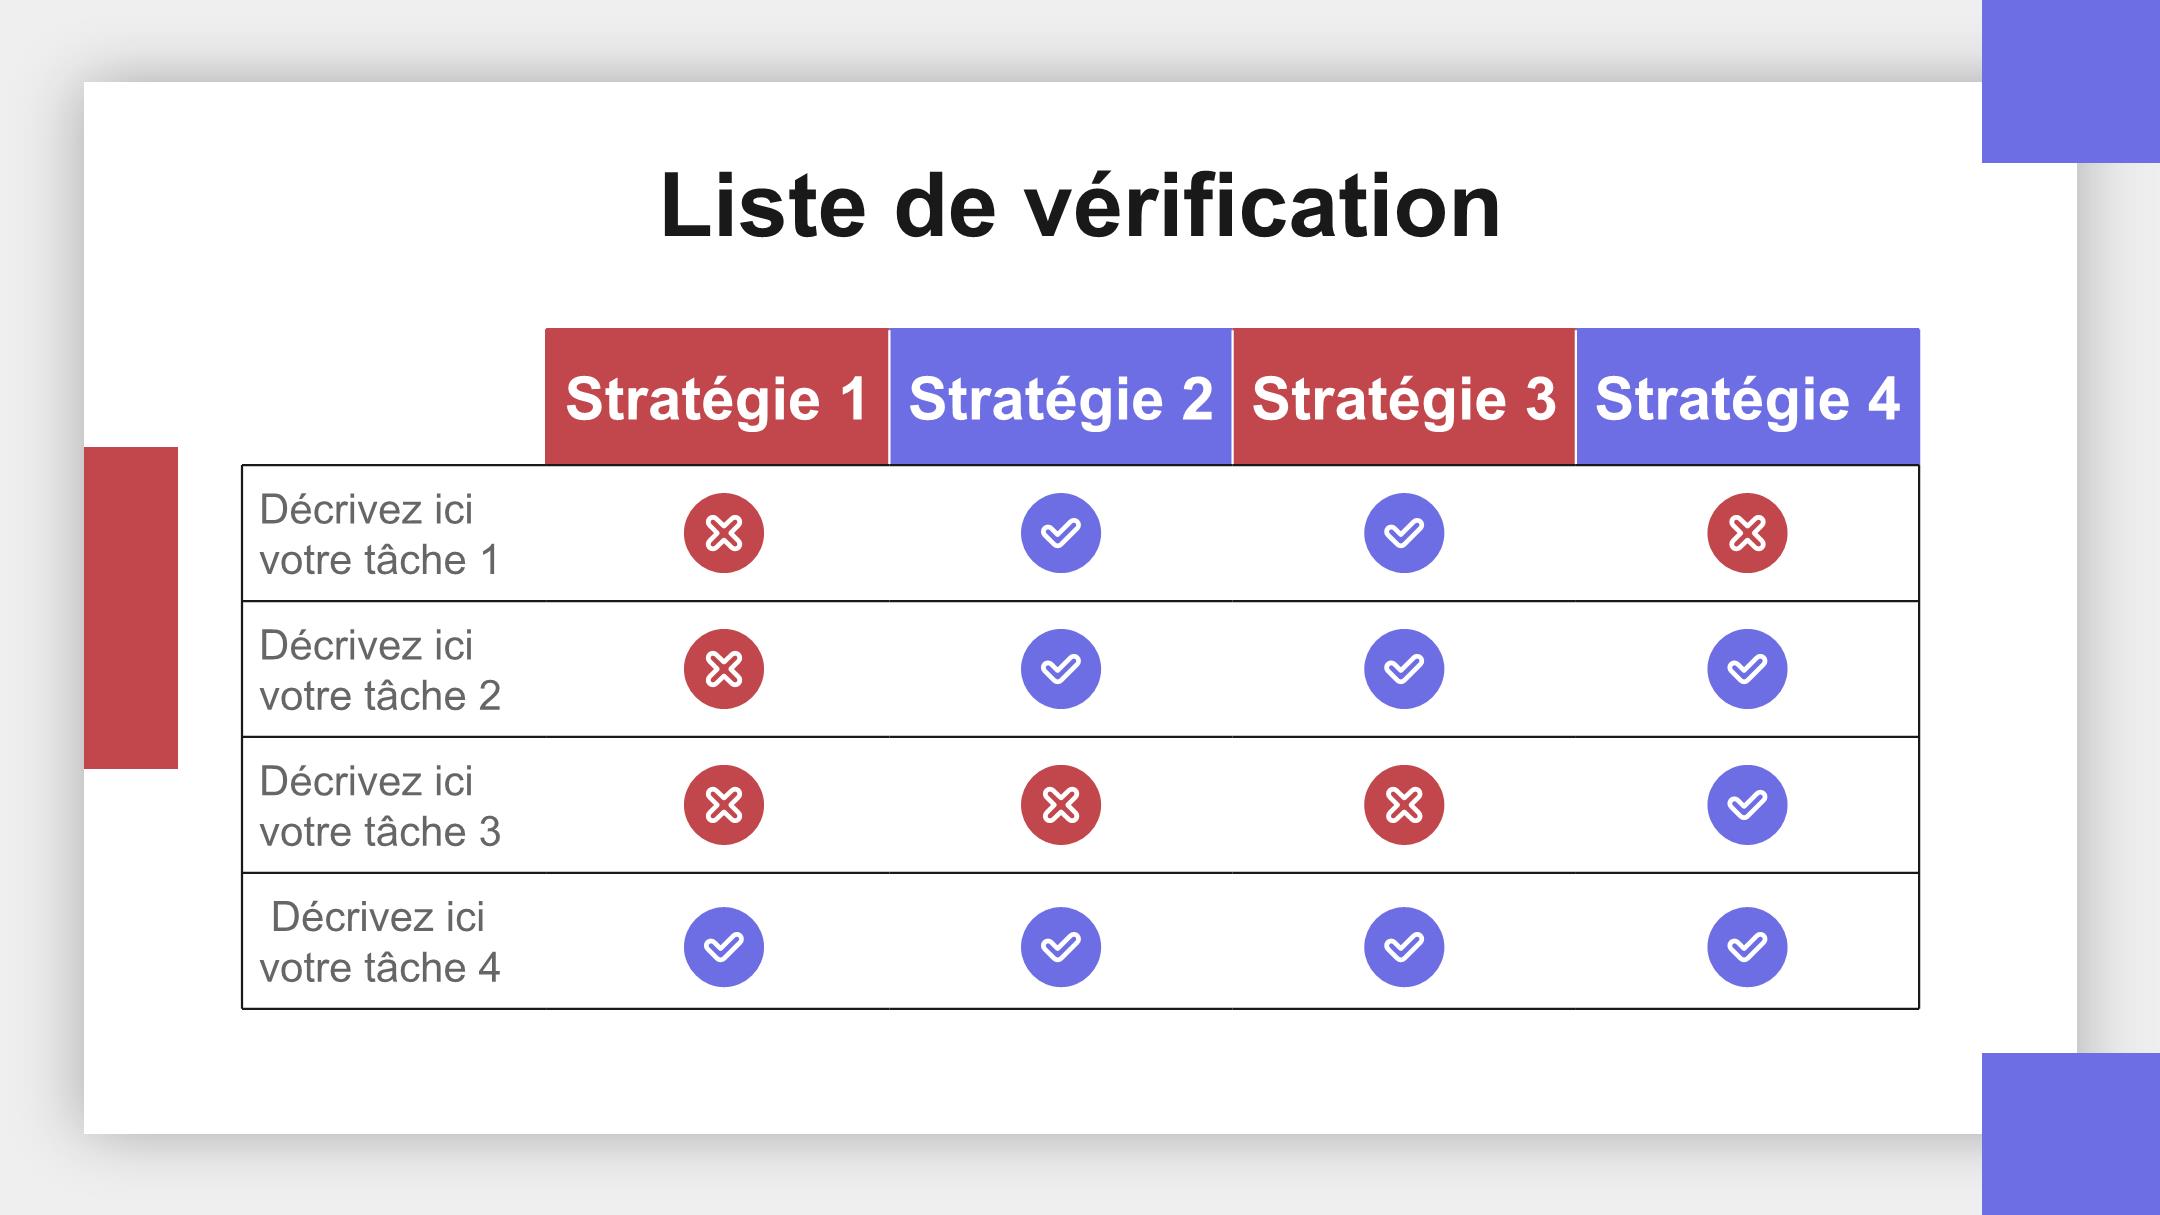Click the 'Décrivez ici votre tâche 1' text
The width and height of the screenshot is (2160, 1215).
pos(379,534)
